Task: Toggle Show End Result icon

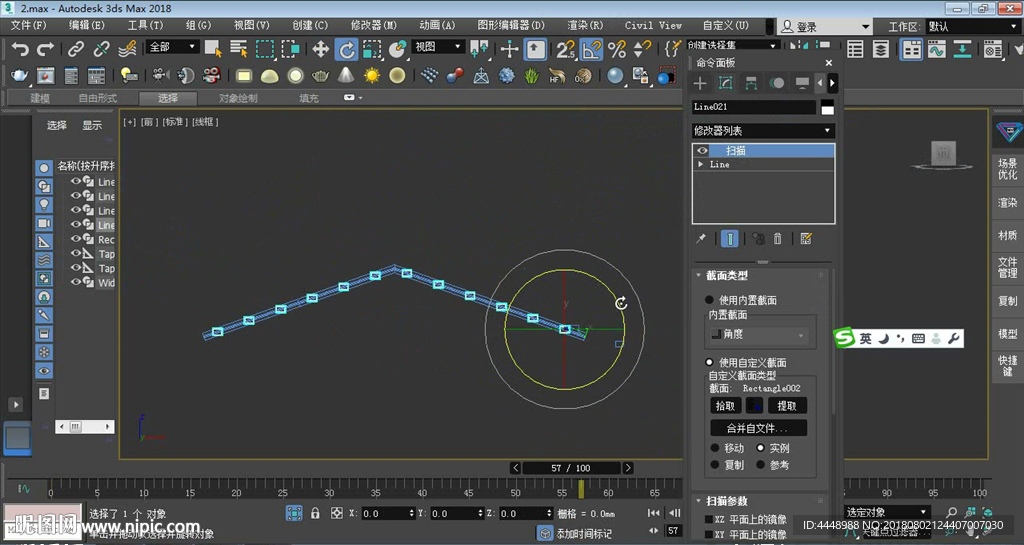Action: coord(729,239)
